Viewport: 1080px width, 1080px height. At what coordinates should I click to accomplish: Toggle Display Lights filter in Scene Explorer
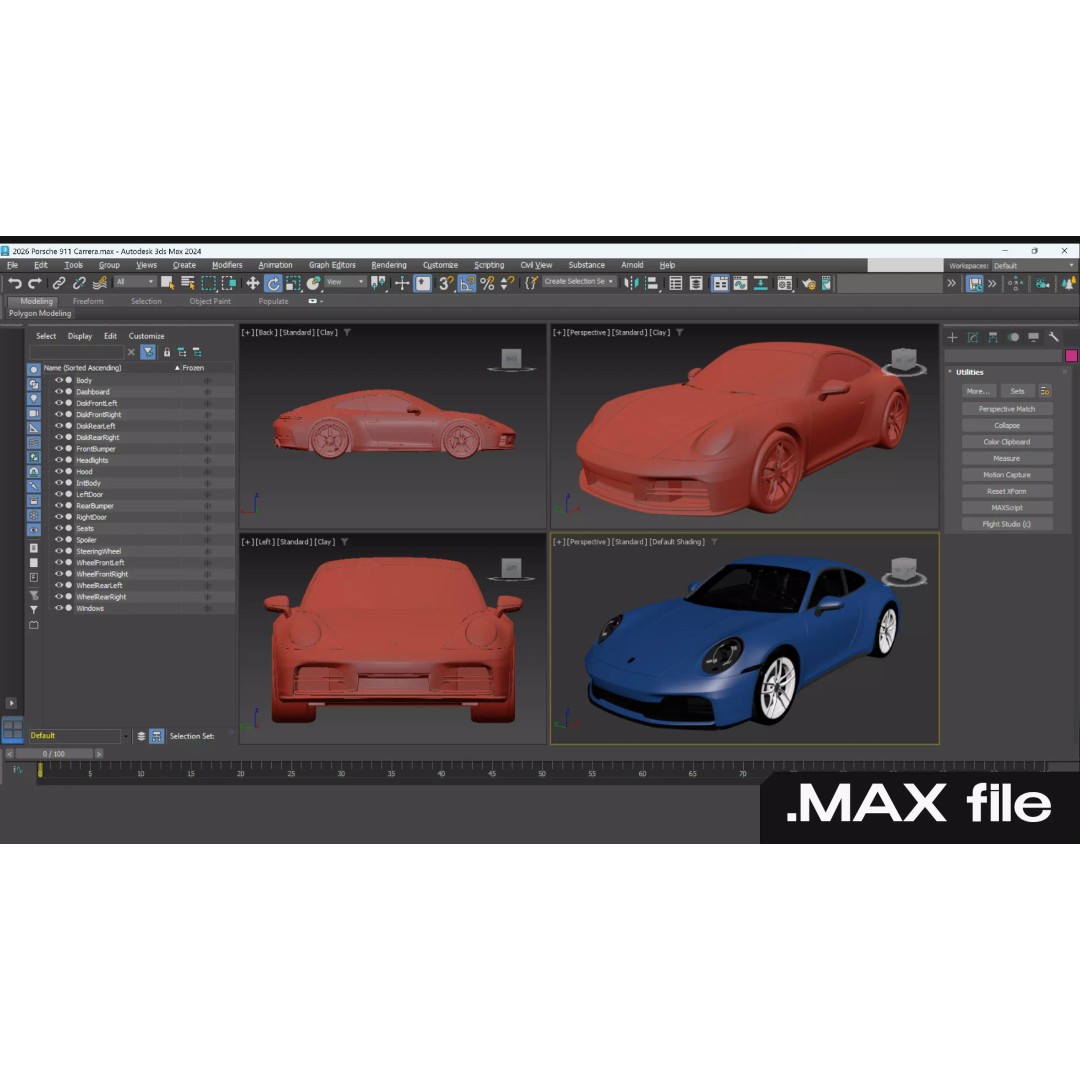point(34,399)
